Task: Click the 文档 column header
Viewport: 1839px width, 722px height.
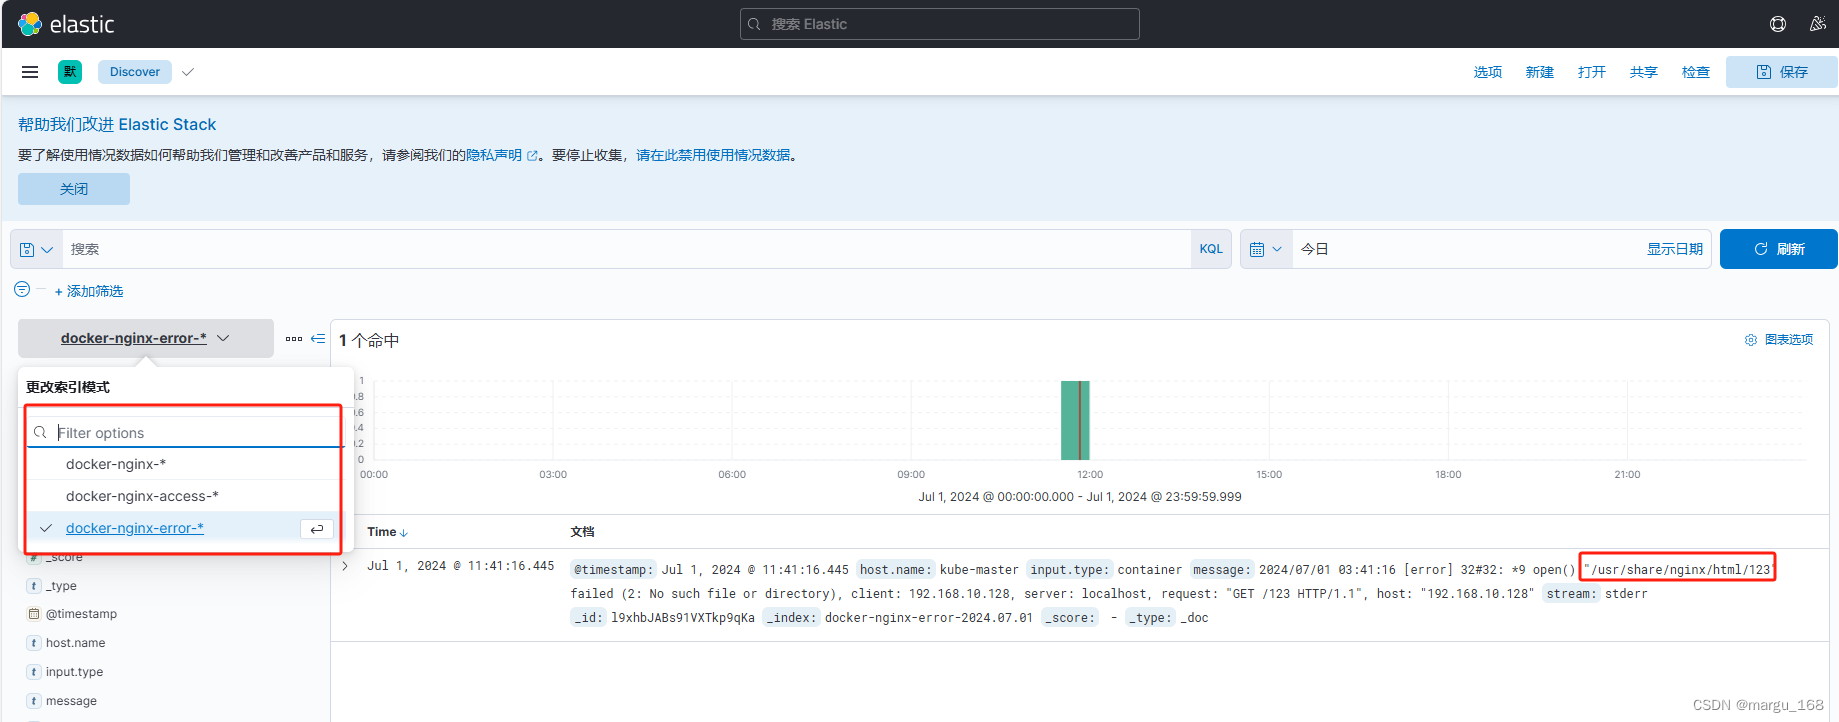Action: pyautogui.click(x=582, y=532)
